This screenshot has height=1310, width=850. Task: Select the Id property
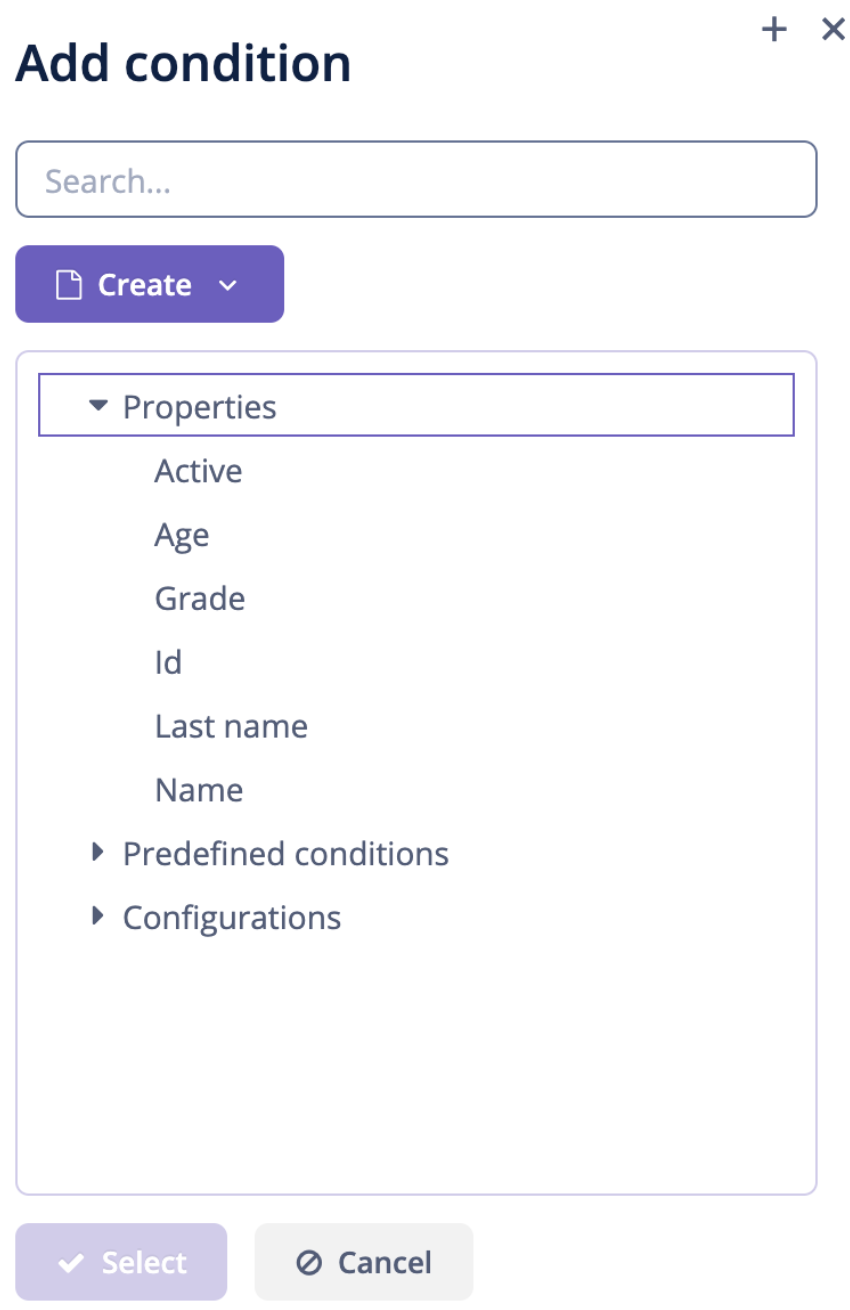(168, 662)
